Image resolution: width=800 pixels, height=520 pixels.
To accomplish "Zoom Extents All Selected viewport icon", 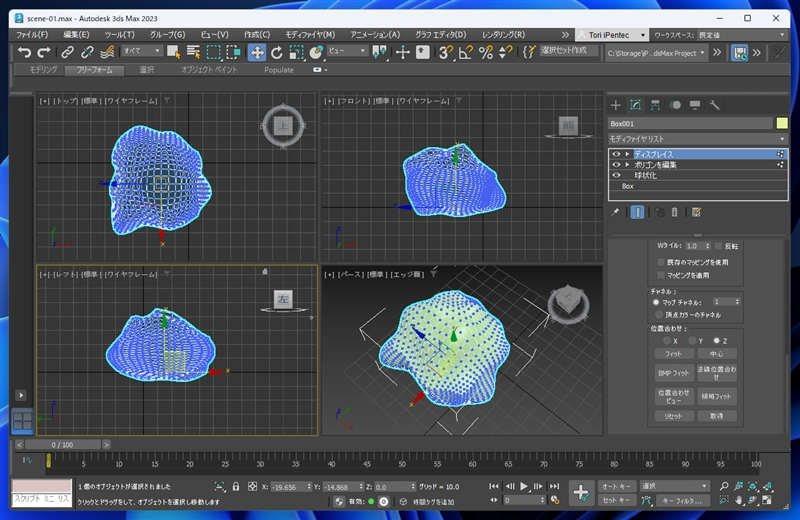I will (767, 486).
